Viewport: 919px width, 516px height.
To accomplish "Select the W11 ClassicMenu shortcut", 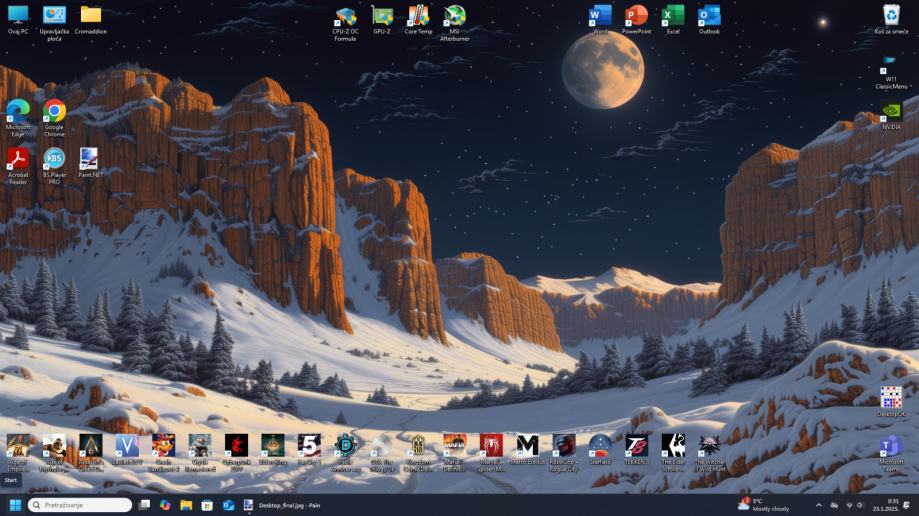I will 891,73.
